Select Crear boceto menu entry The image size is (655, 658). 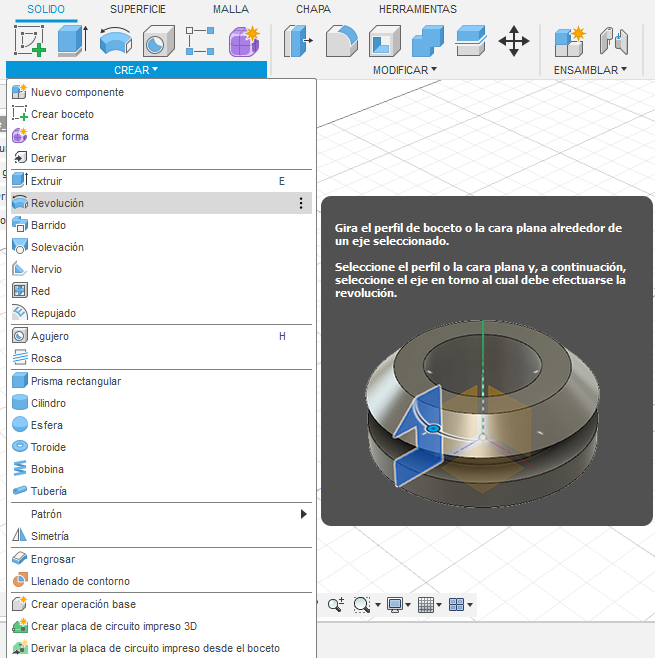tap(161, 114)
